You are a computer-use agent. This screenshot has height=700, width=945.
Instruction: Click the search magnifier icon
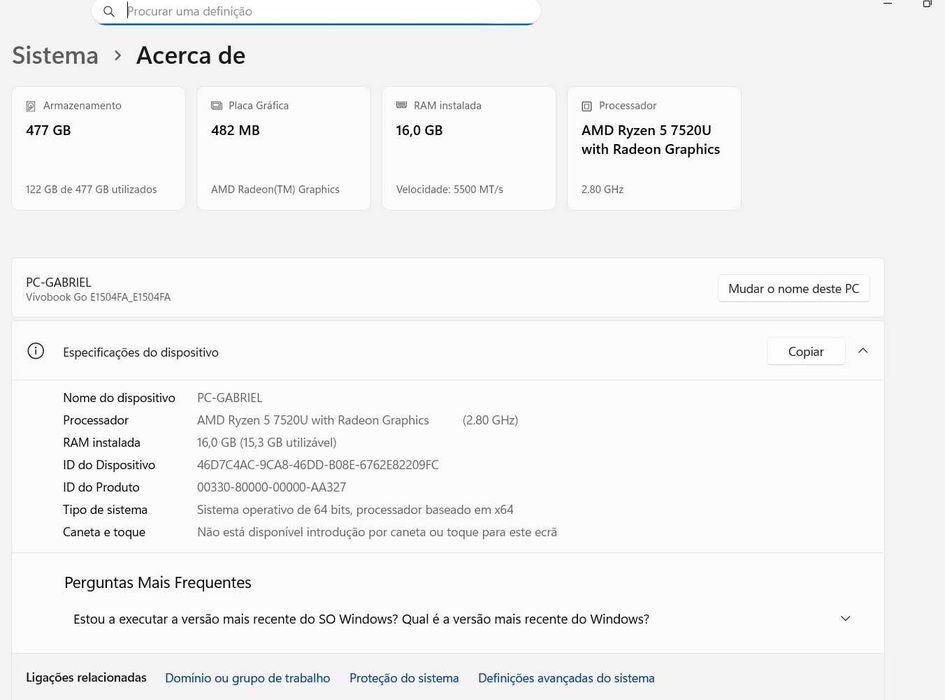(108, 11)
